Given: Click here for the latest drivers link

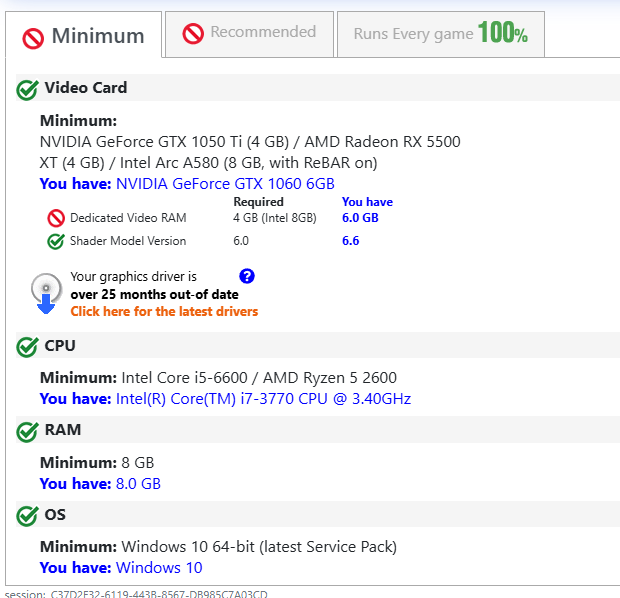Looking at the screenshot, I should [x=164, y=312].
